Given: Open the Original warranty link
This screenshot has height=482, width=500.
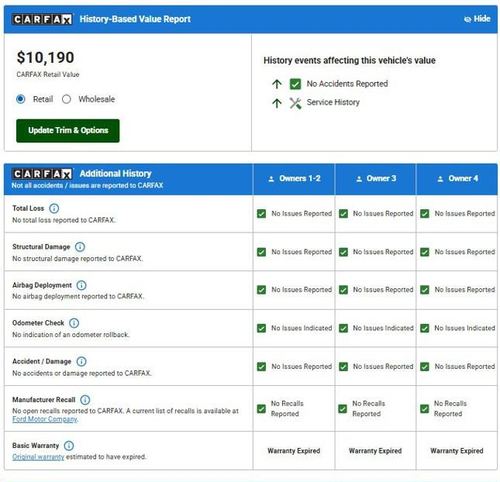Looking at the screenshot, I should pos(38,457).
